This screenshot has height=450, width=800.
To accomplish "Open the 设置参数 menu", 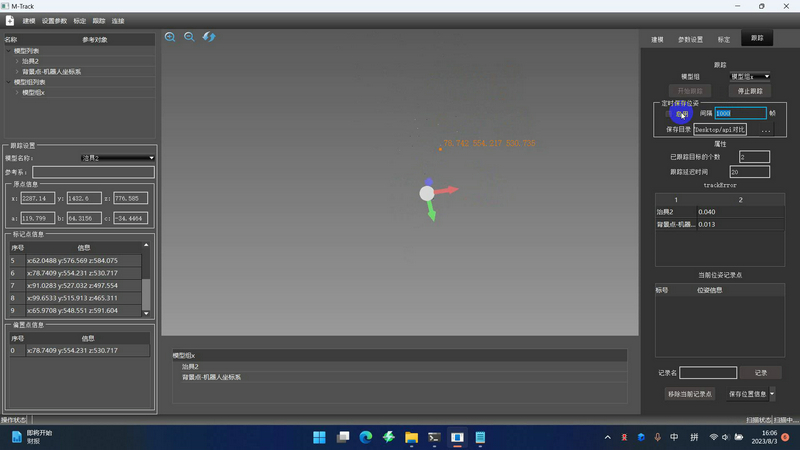I will click(x=55, y=20).
